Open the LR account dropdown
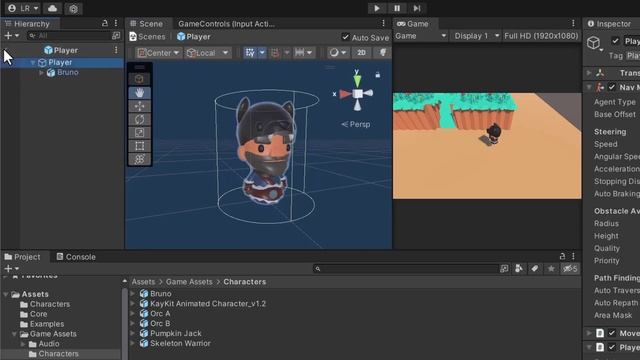 [x=23, y=8]
